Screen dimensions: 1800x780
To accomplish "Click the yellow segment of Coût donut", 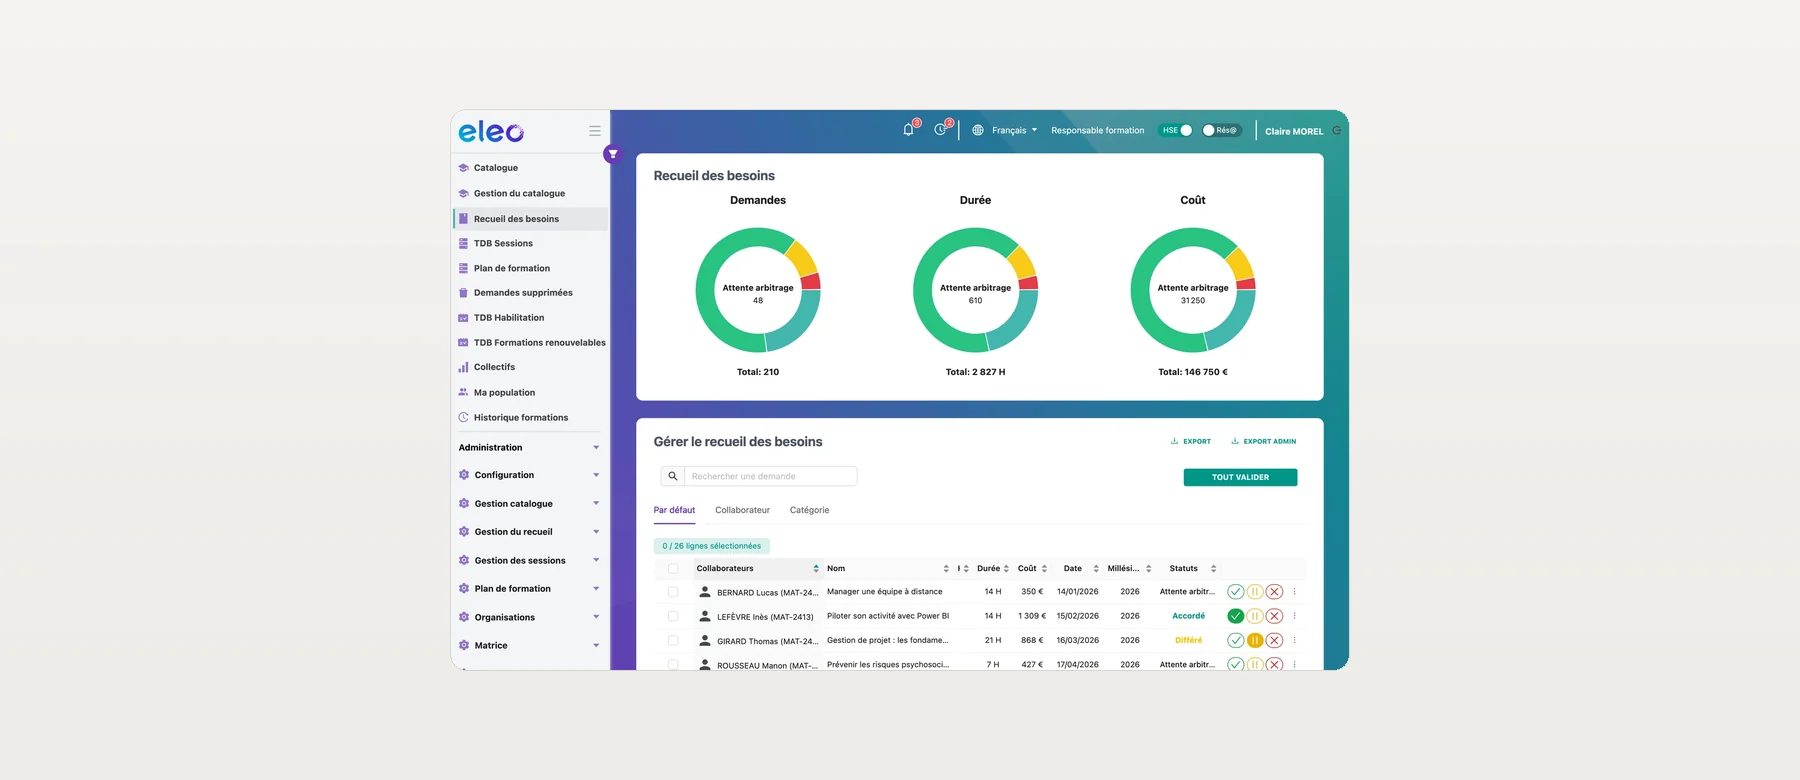I will [x=1240, y=264].
